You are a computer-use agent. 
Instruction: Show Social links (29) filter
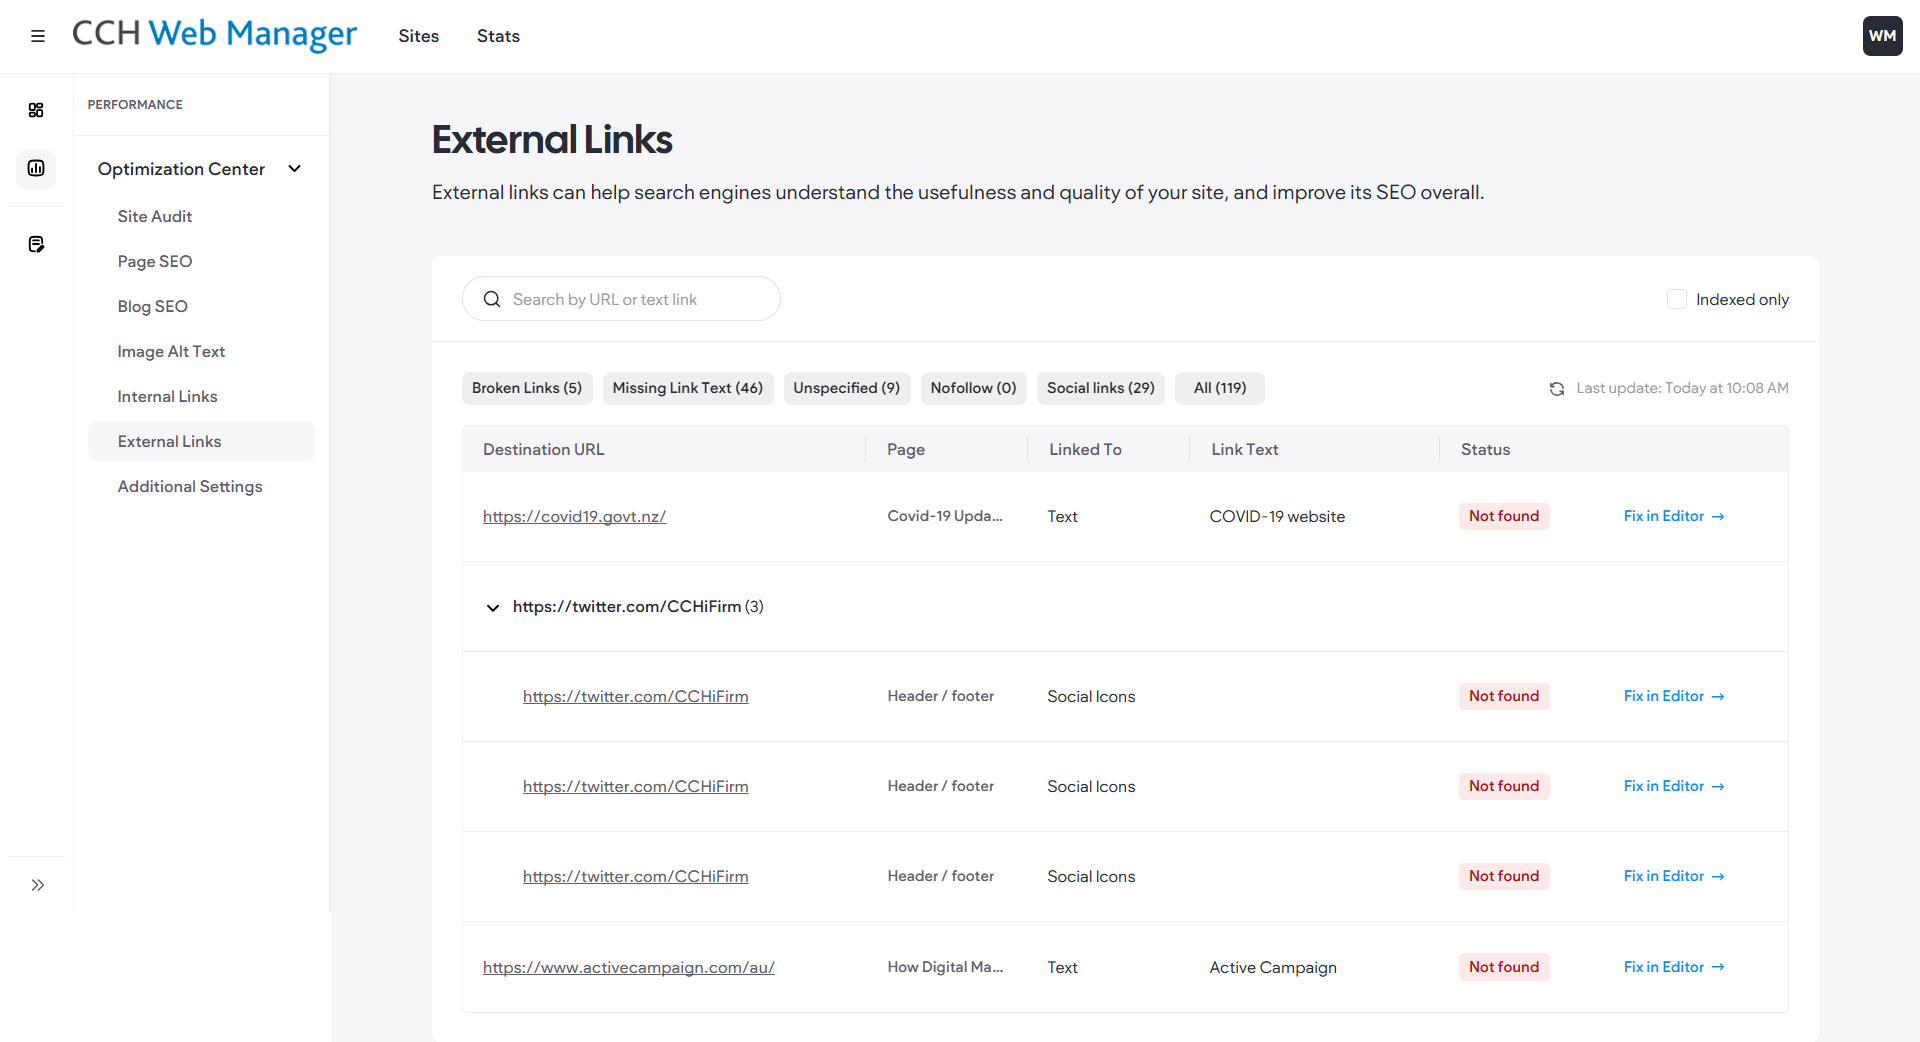1101,388
